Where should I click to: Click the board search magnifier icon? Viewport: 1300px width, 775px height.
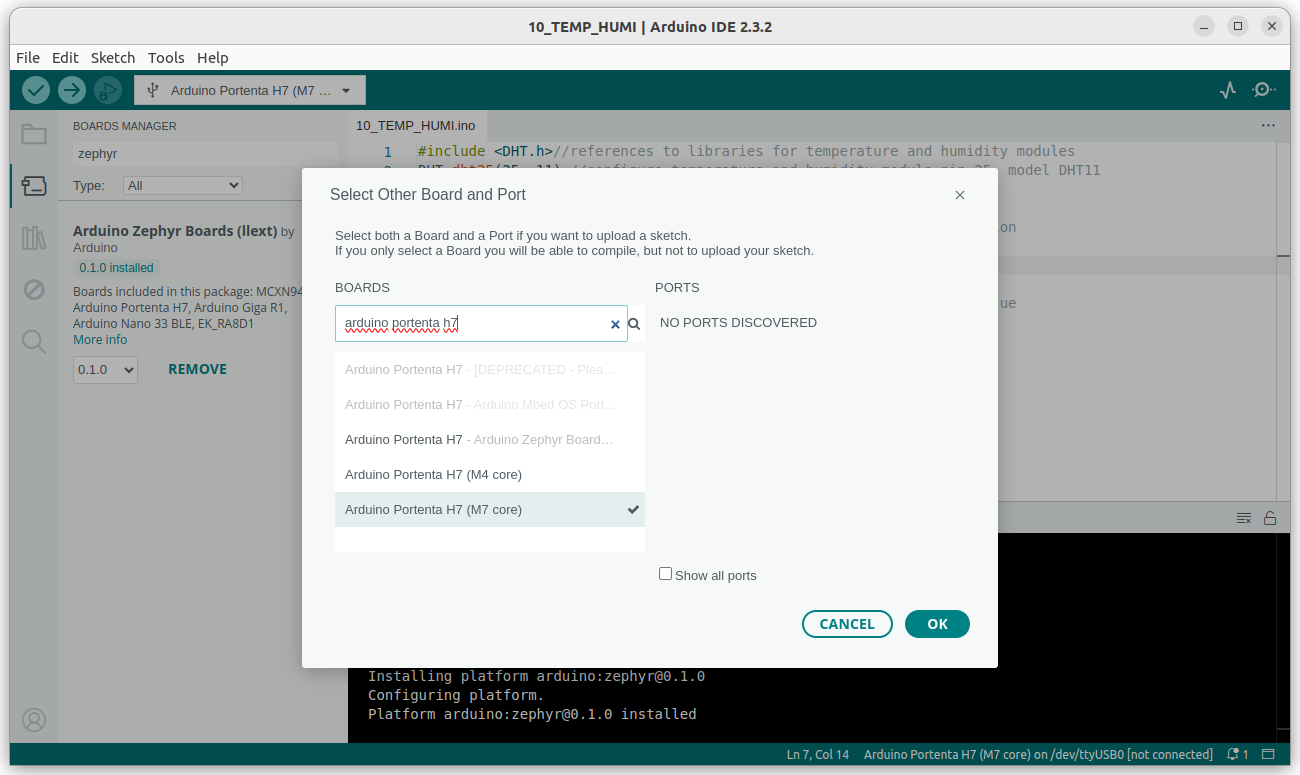point(634,324)
